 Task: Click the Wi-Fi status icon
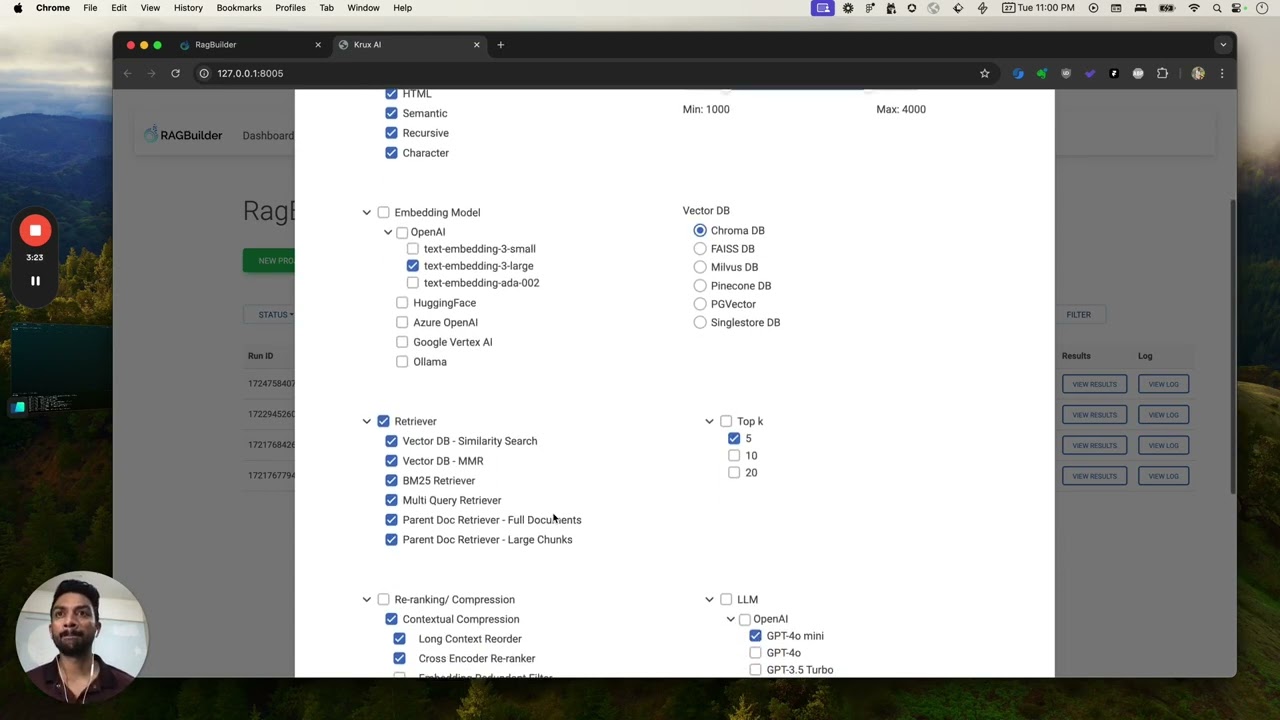[x=1193, y=8]
